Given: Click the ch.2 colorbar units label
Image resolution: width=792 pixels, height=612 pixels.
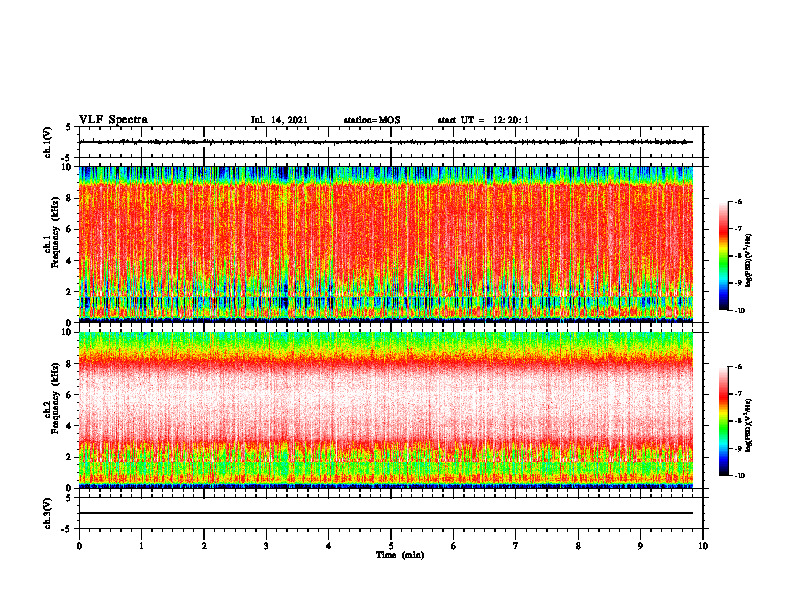Looking at the screenshot, I should (748, 425).
